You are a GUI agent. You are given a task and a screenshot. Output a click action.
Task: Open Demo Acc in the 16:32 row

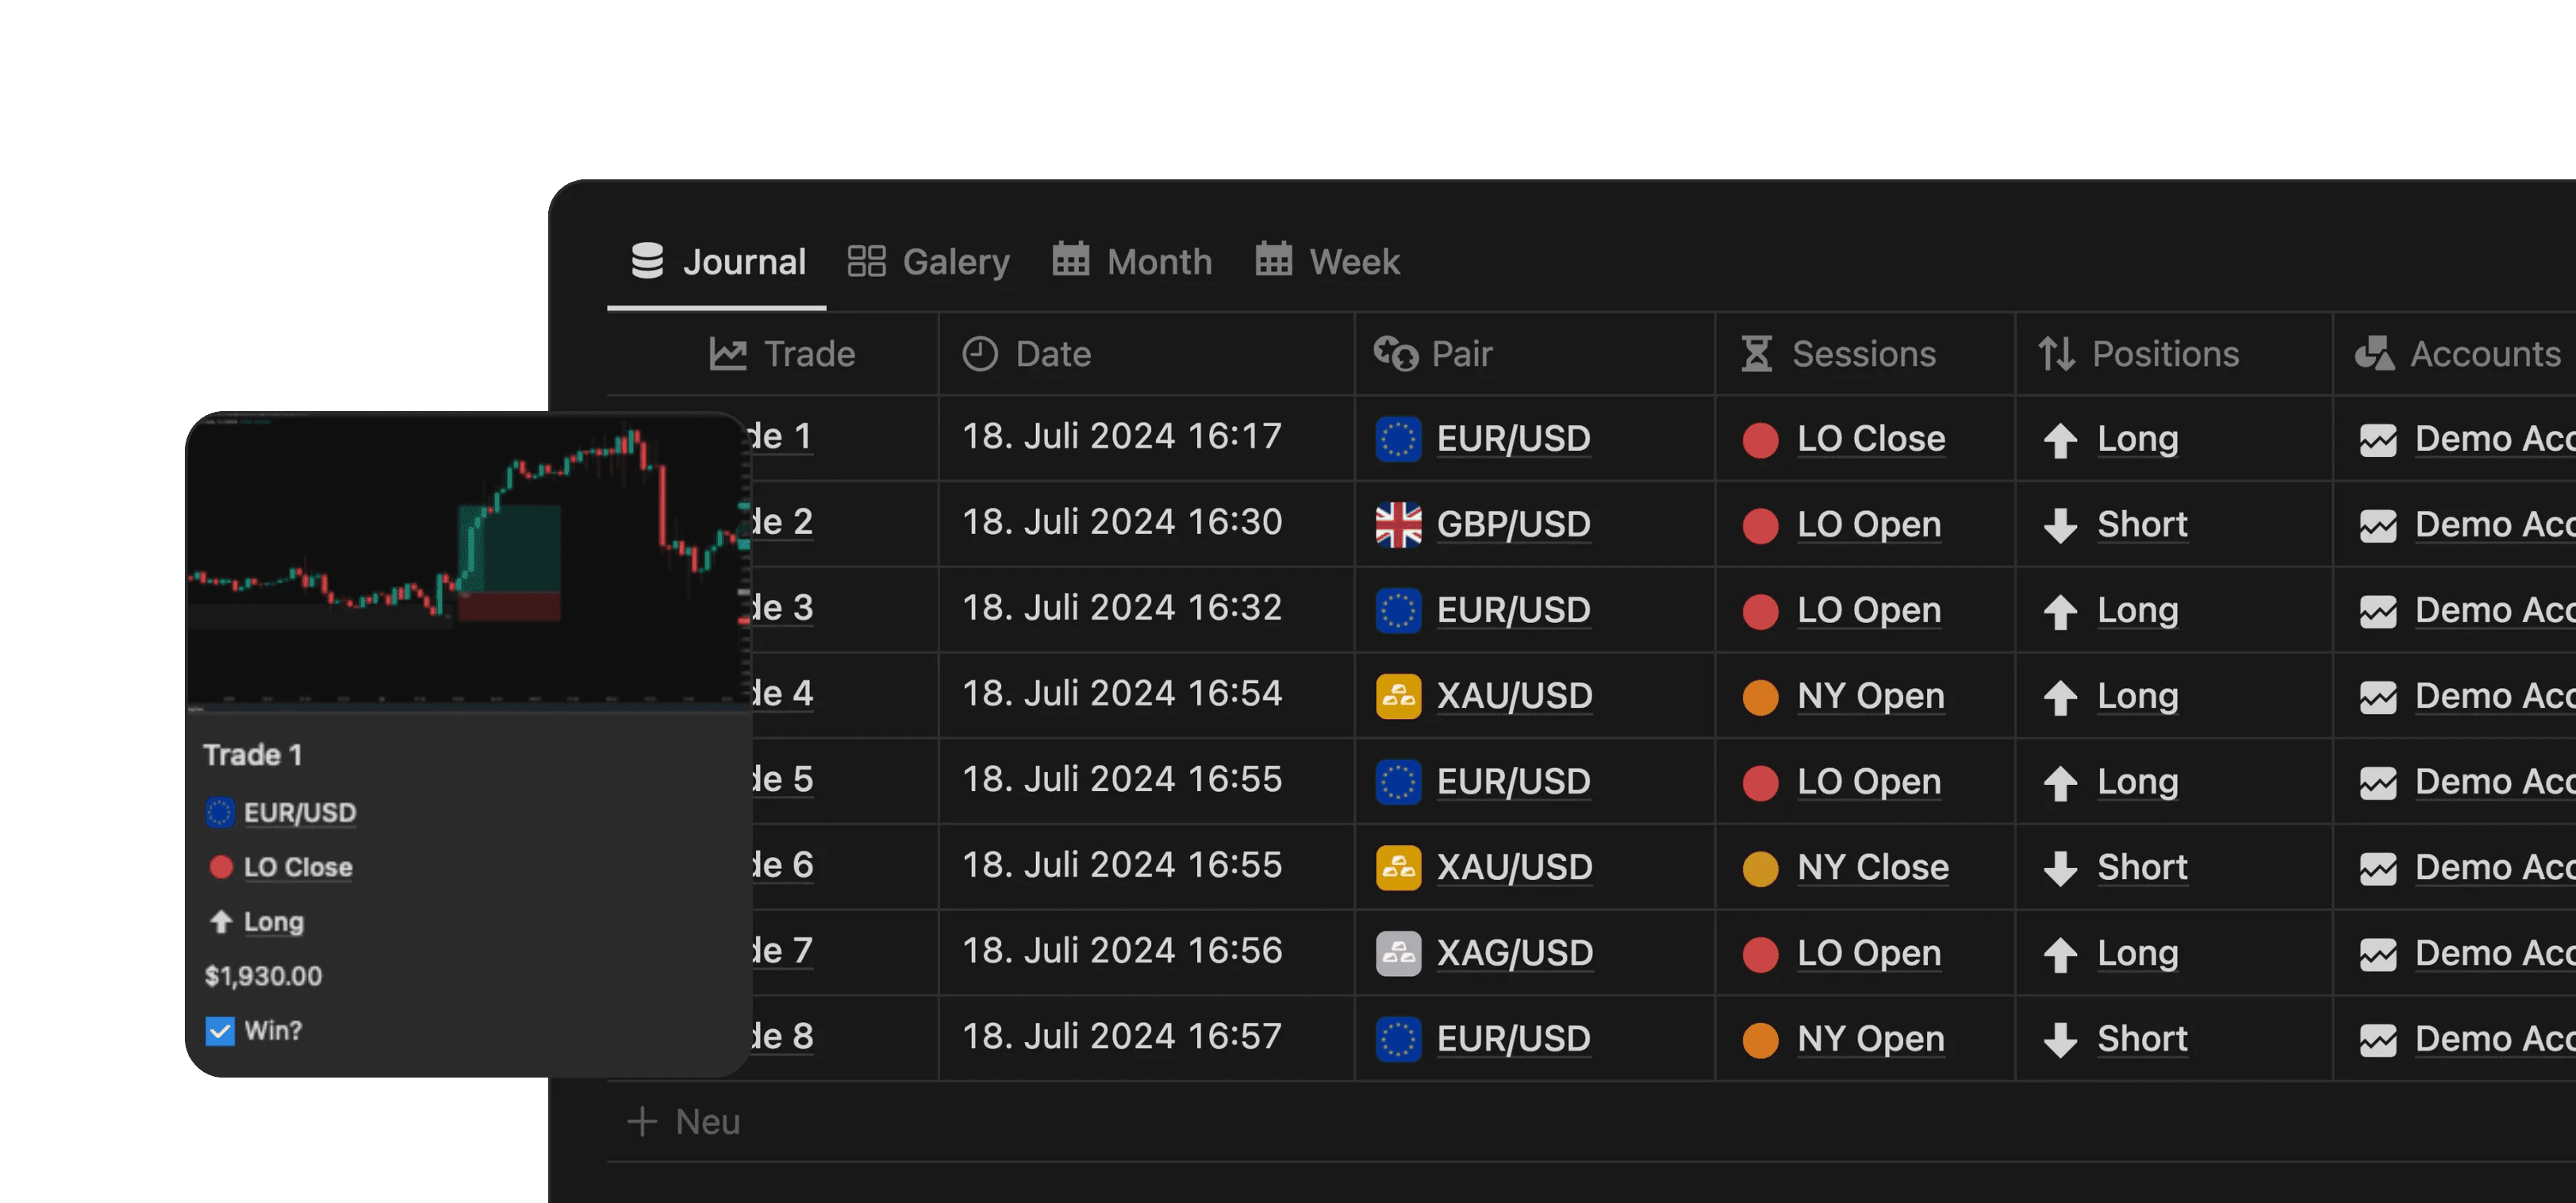point(2495,611)
